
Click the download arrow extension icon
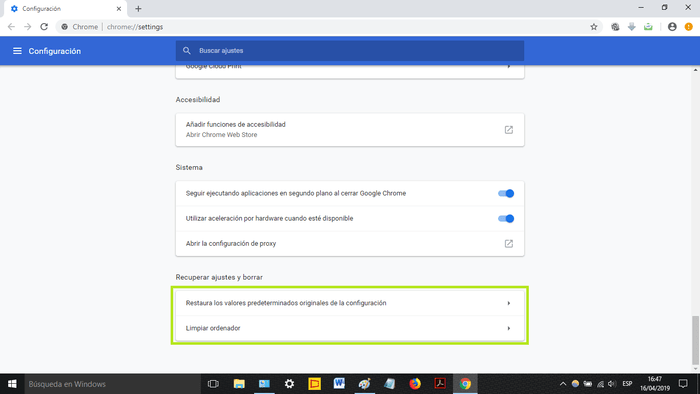(632, 27)
